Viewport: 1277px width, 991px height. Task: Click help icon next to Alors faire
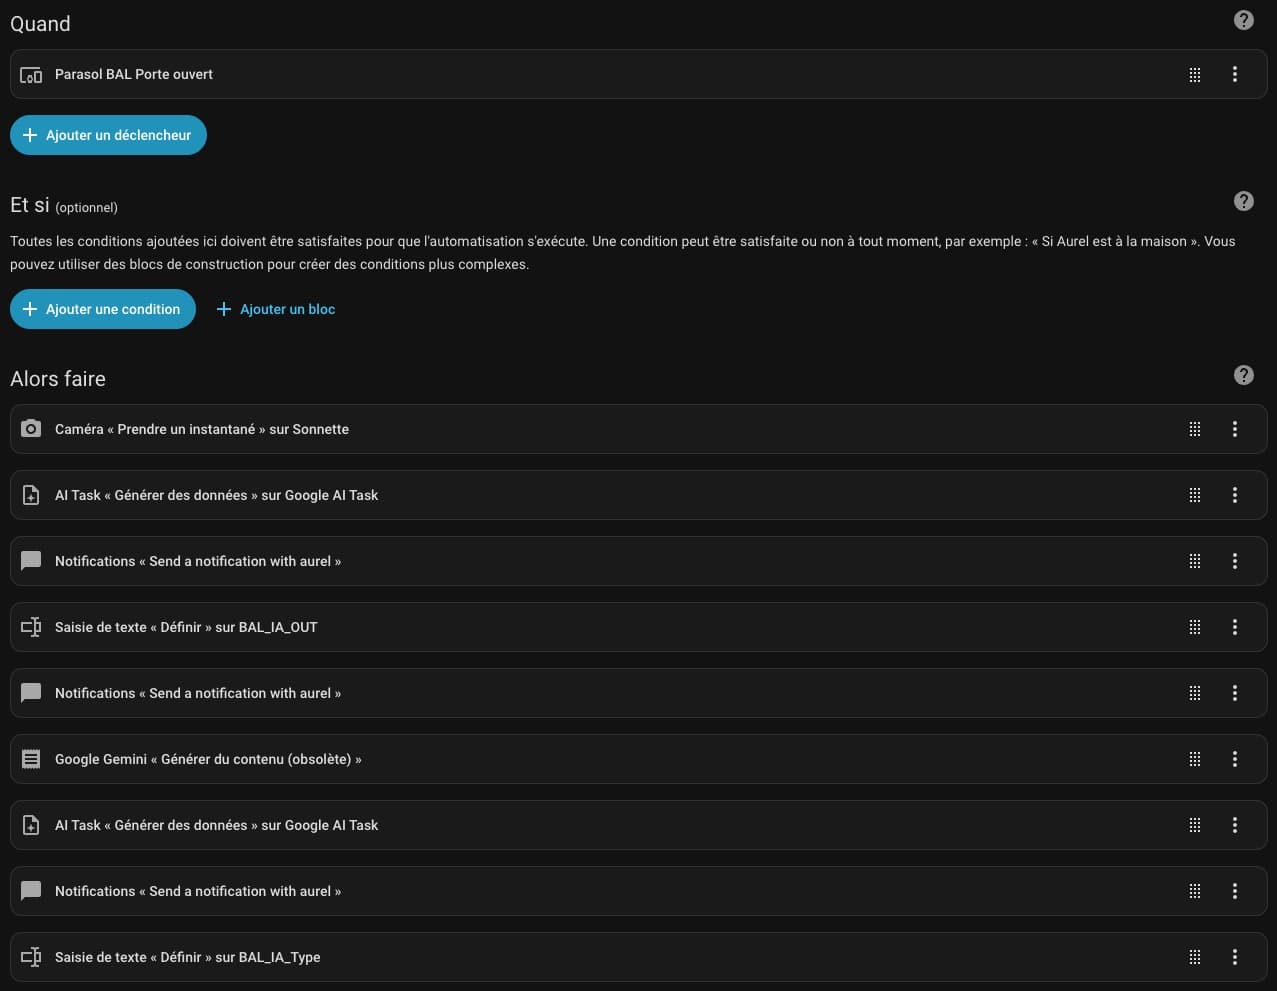click(x=1243, y=375)
